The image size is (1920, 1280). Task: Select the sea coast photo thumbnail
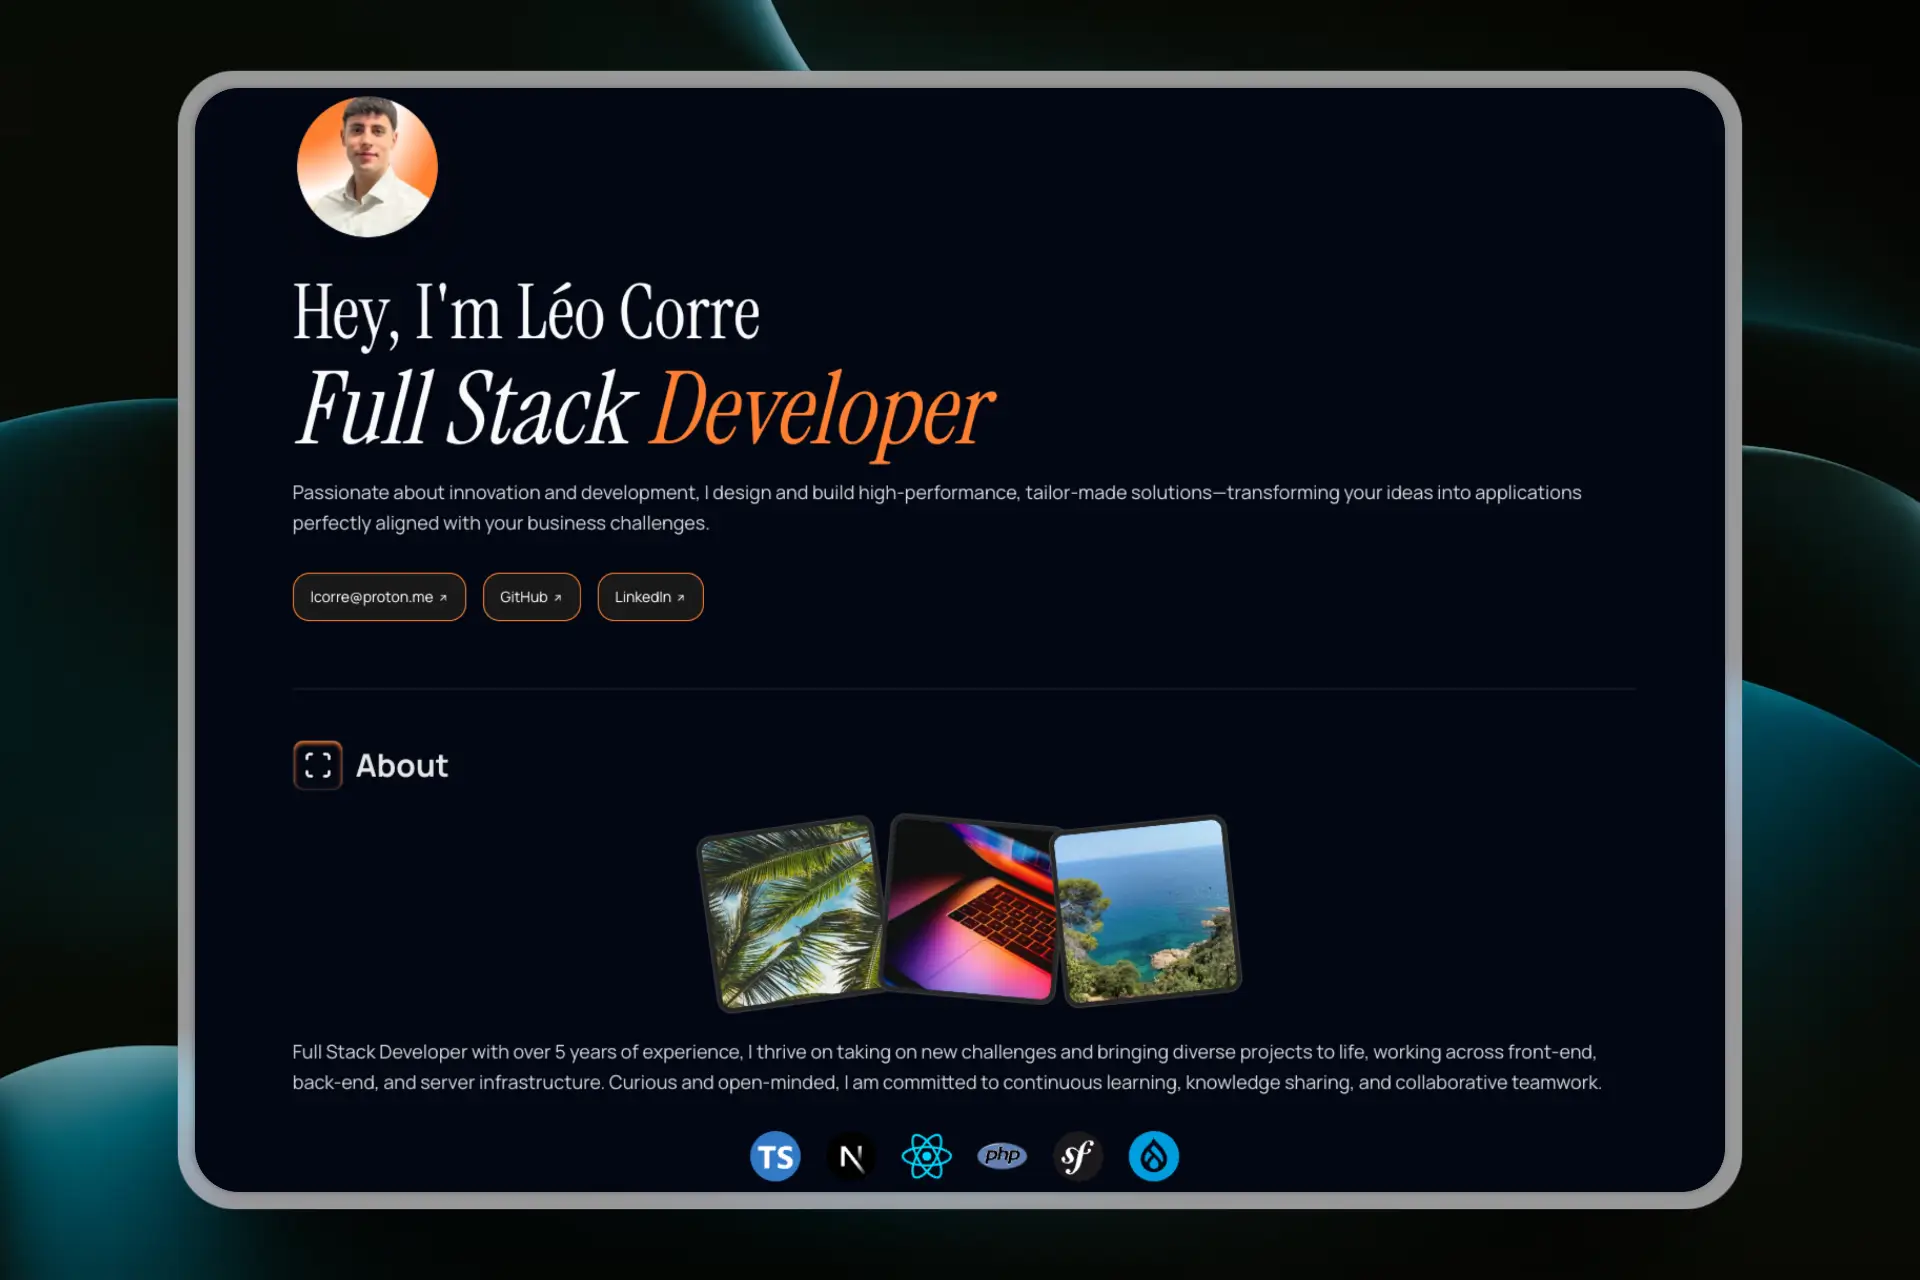[1146, 910]
